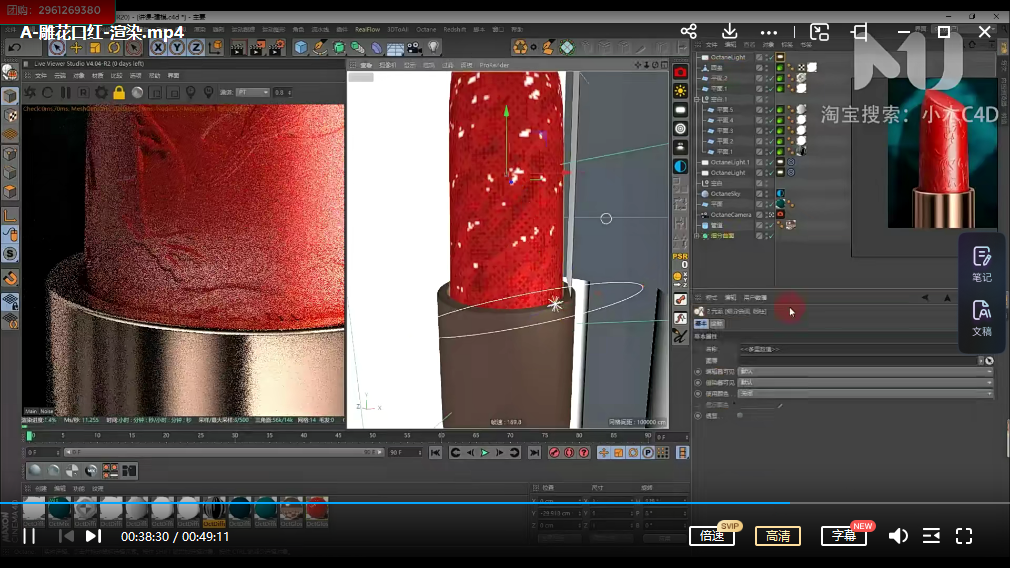
Task: Toggle Live Viewer clay mode sphere
Action: point(137,93)
